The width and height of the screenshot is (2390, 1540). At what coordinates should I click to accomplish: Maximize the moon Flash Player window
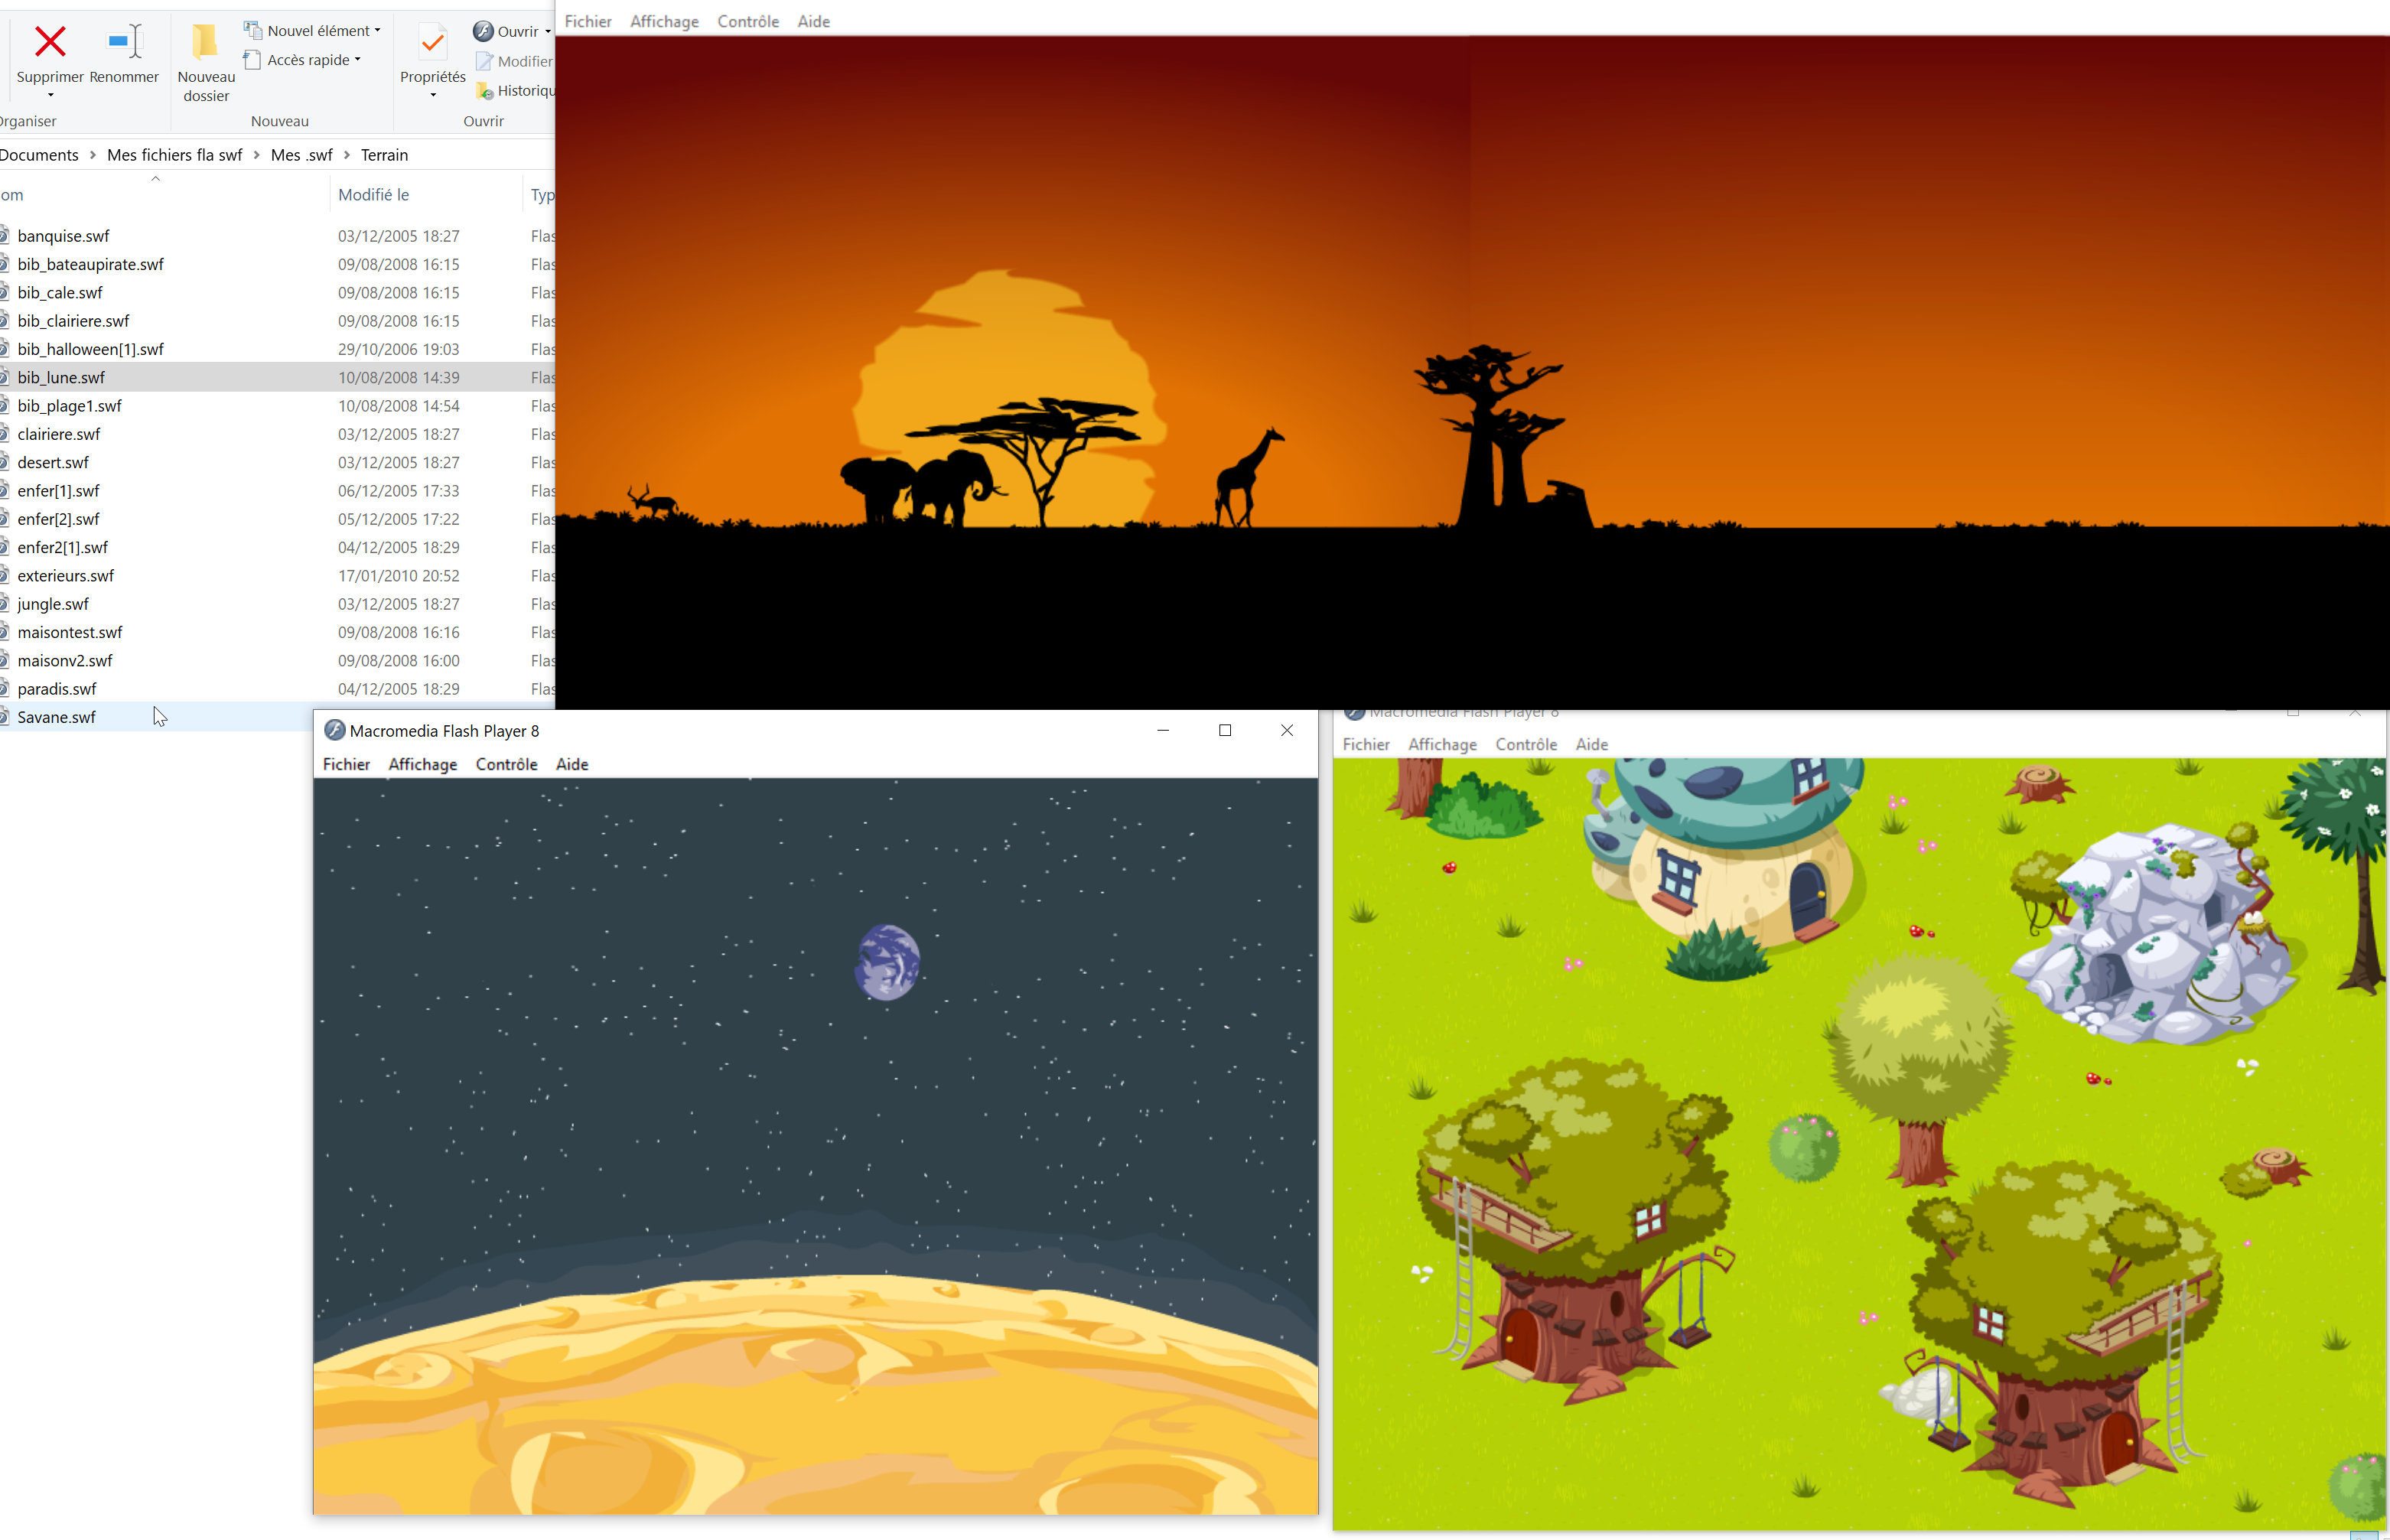(x=1224, y=731)
